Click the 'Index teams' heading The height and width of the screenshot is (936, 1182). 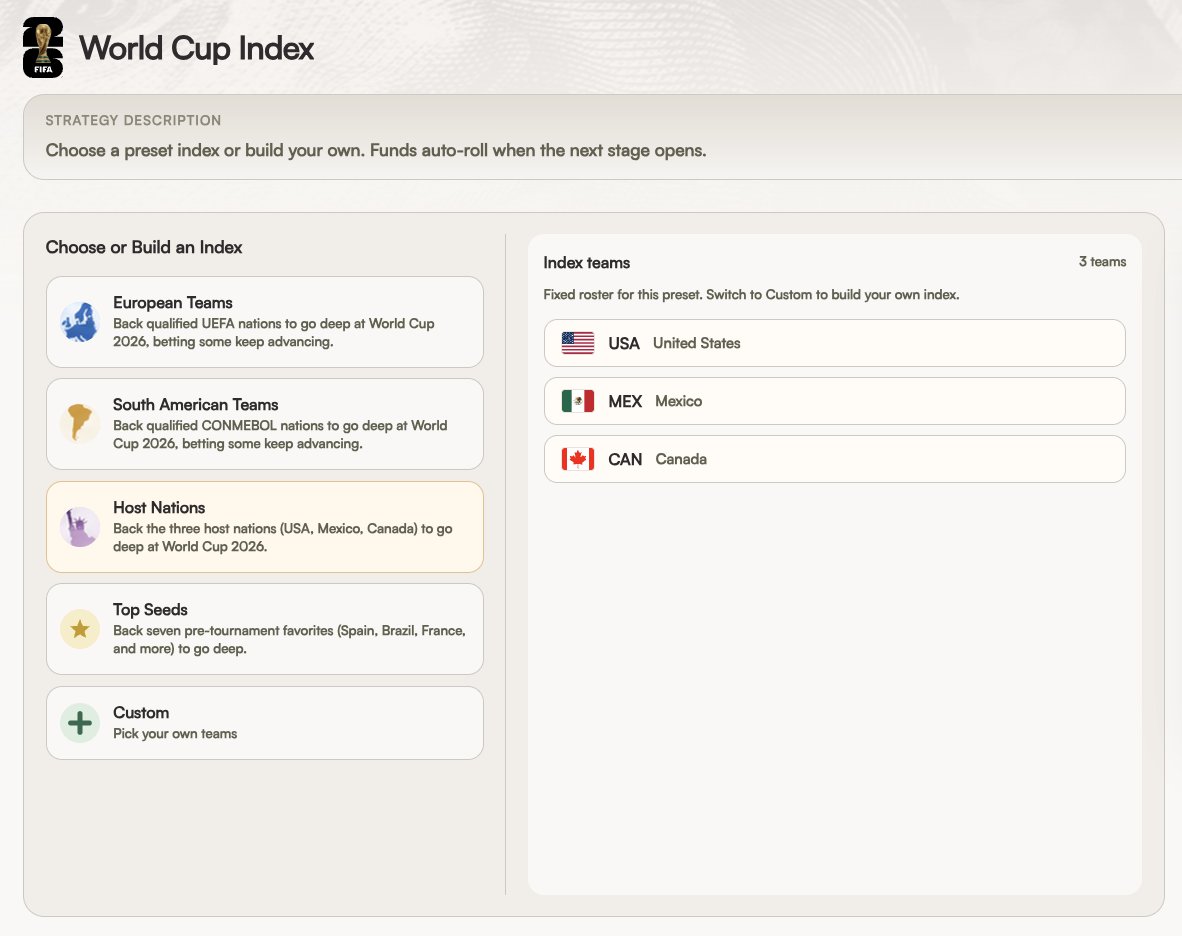click(x=586, y=263)
